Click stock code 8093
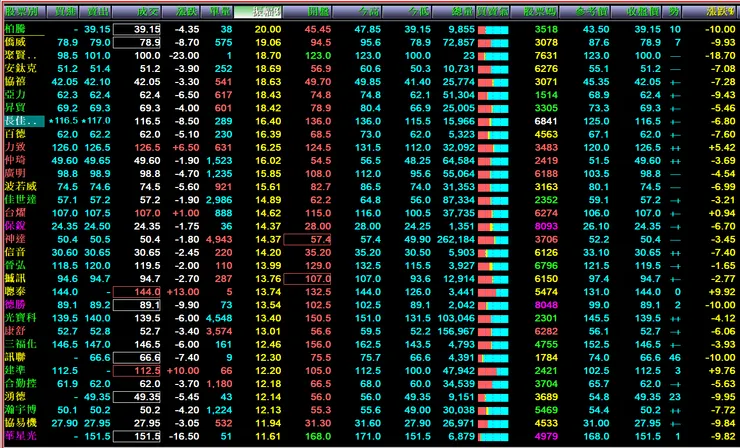 pos(546,226)
